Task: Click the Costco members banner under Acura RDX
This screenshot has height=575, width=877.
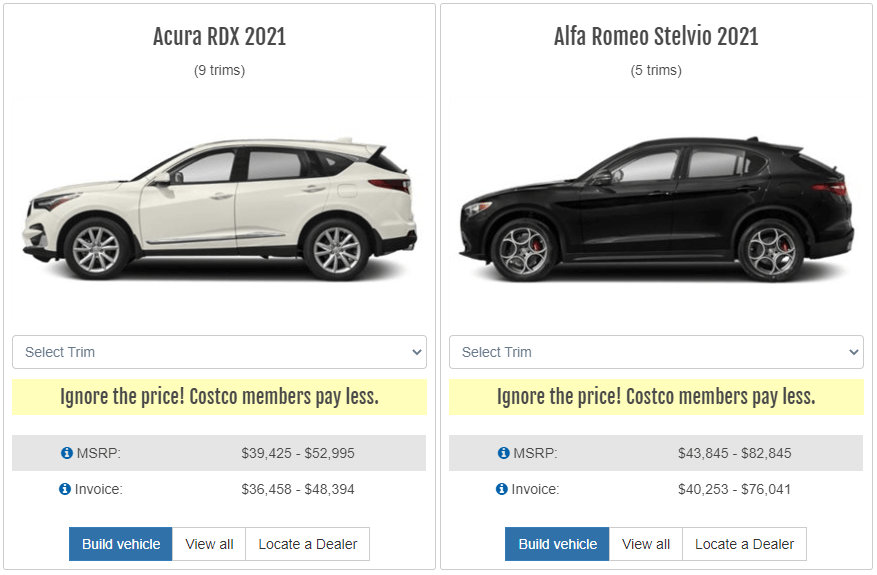Action: pos(219,397)
